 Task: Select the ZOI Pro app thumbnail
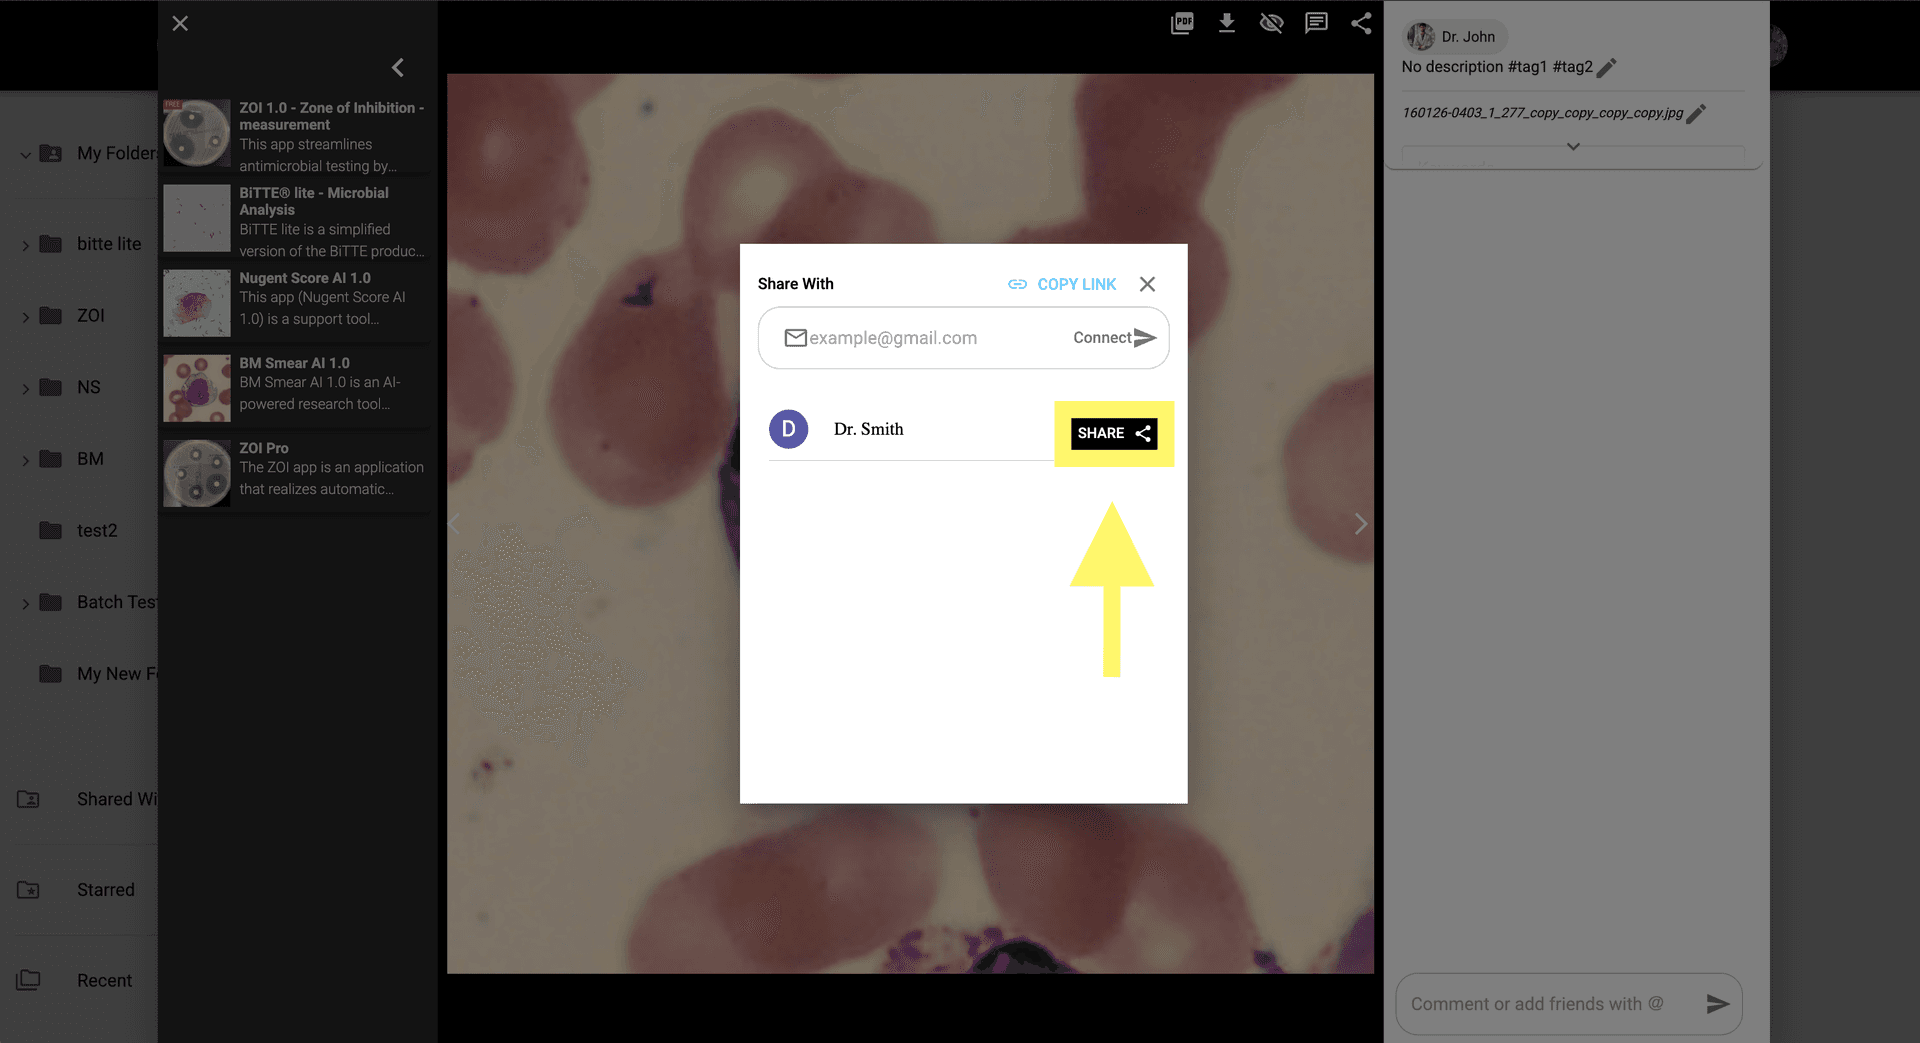pos(196,472)
